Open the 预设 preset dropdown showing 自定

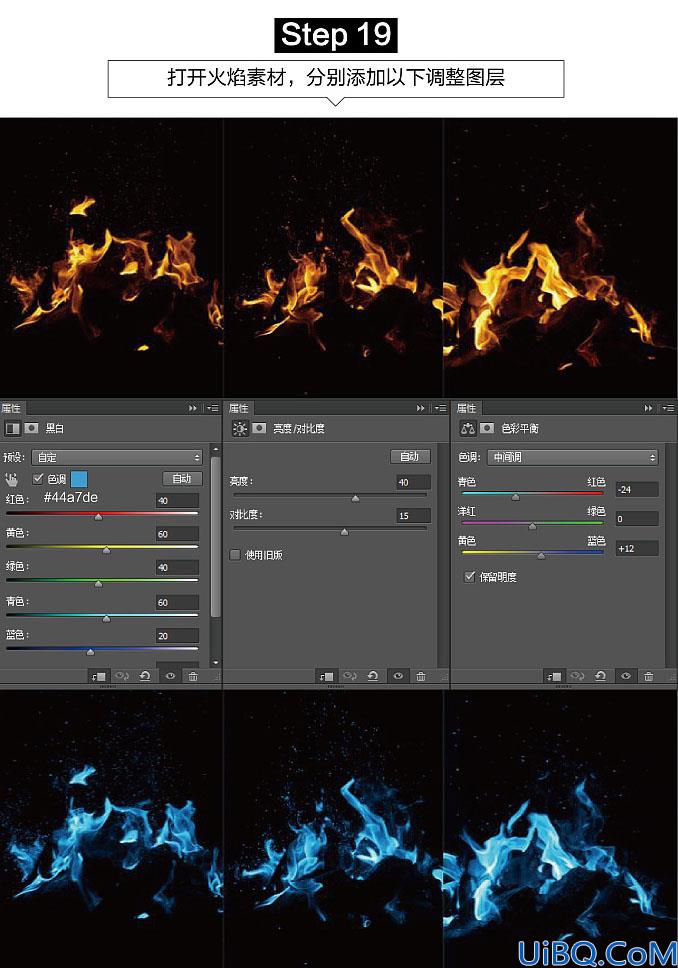click(117, 457)
